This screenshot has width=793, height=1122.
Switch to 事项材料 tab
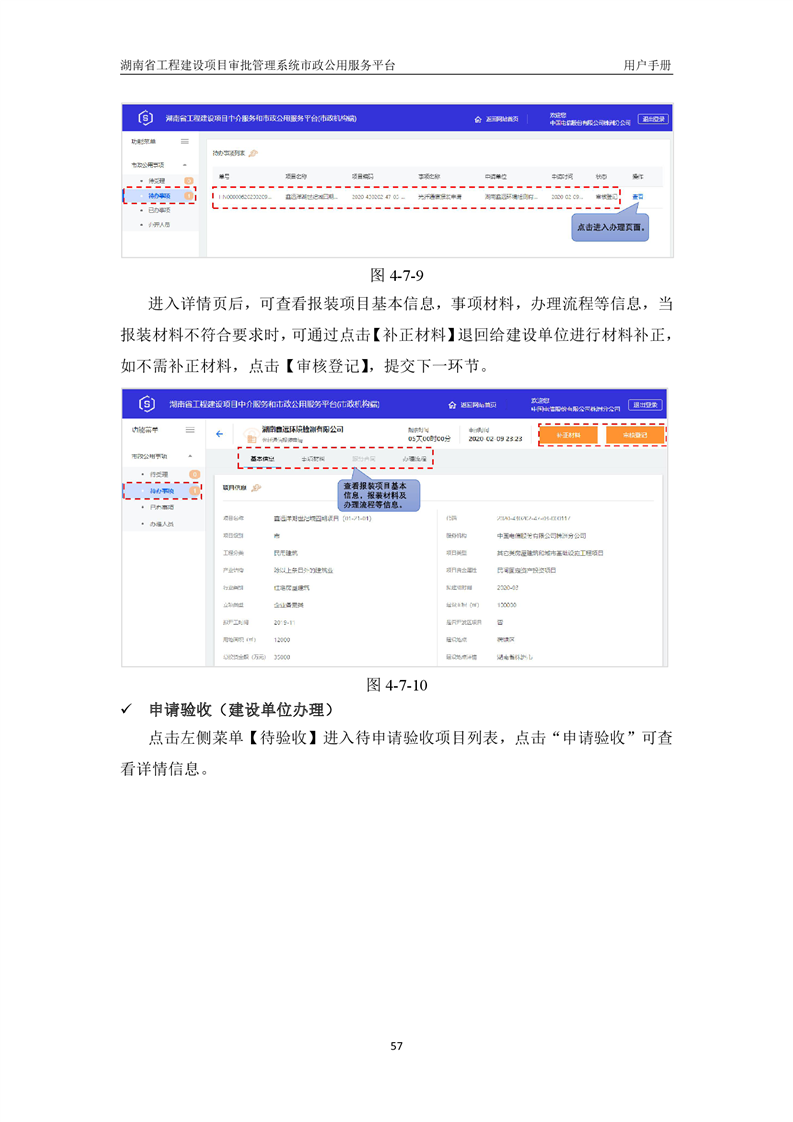tap(313, 459)
